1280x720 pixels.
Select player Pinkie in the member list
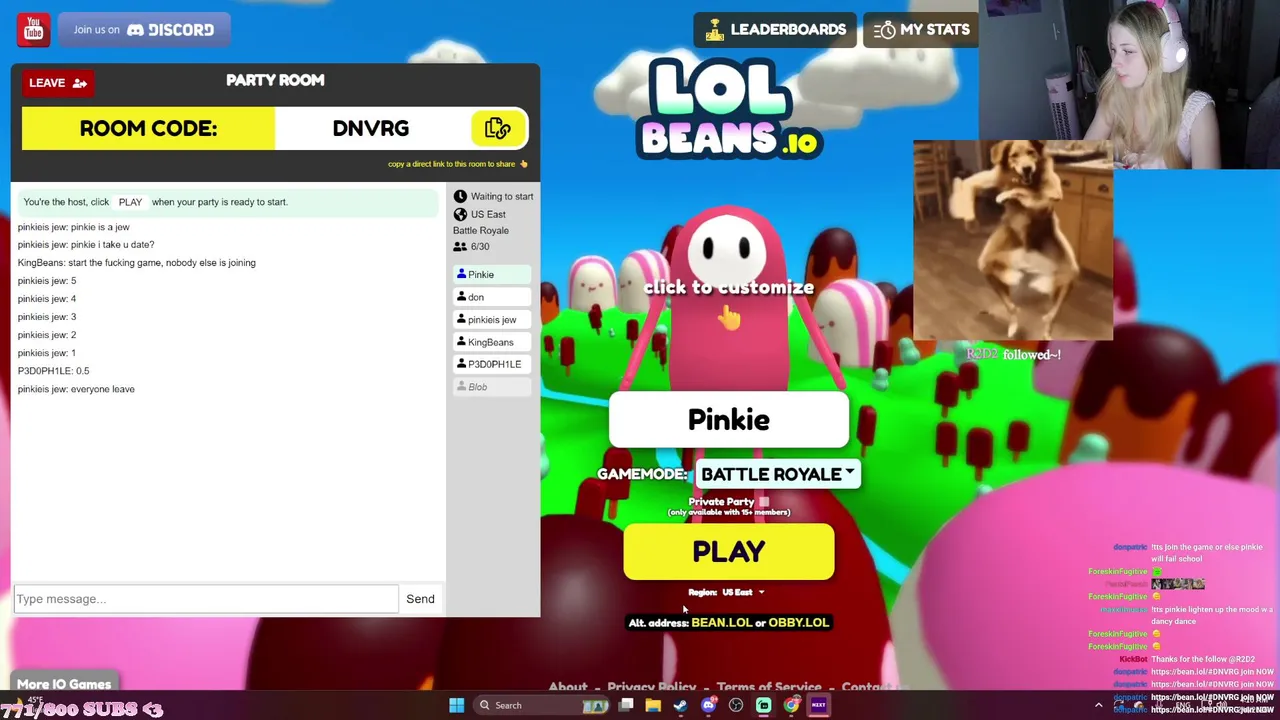(491, 274)
